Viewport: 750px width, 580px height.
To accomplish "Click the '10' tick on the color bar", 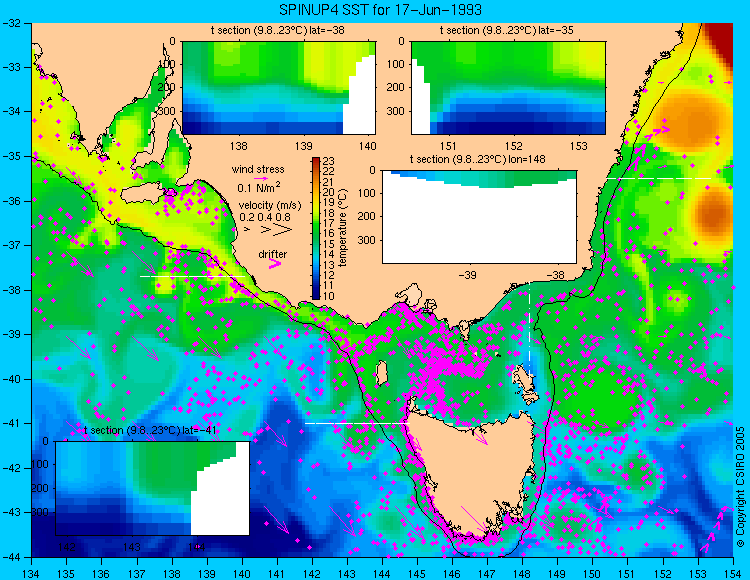I will [x=328, y=296].
